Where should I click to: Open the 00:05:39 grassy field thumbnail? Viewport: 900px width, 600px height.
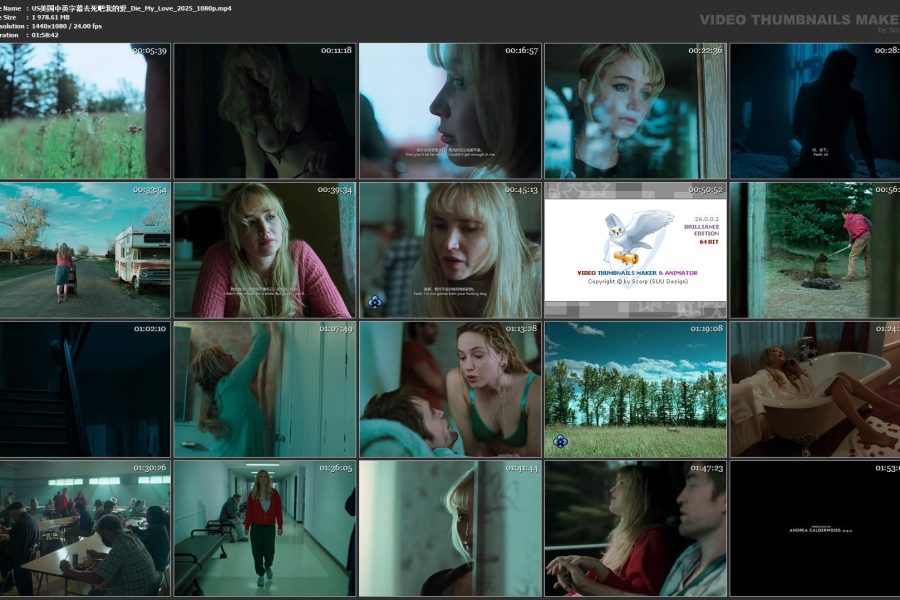(85, 111)
